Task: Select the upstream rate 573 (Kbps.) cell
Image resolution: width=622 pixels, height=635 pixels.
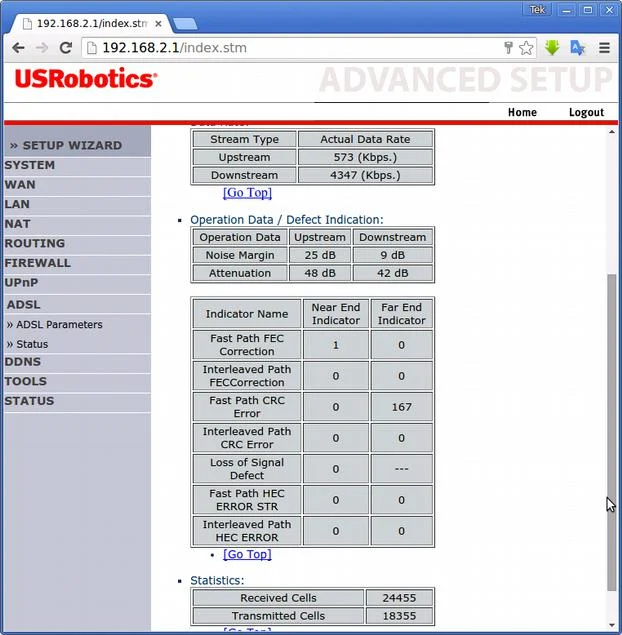Action: pos(365,158)
